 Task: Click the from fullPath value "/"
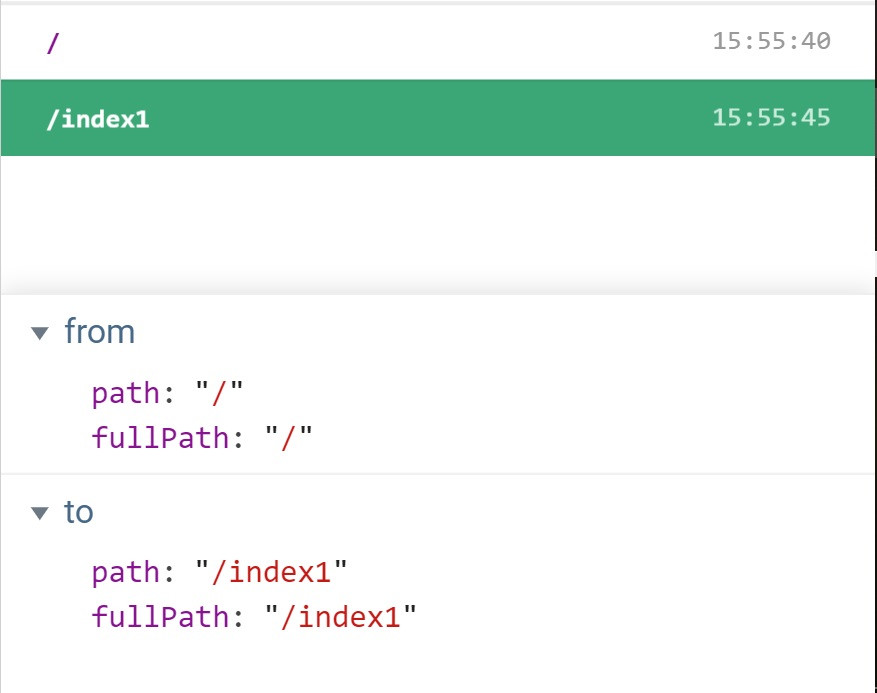(290, 437)
